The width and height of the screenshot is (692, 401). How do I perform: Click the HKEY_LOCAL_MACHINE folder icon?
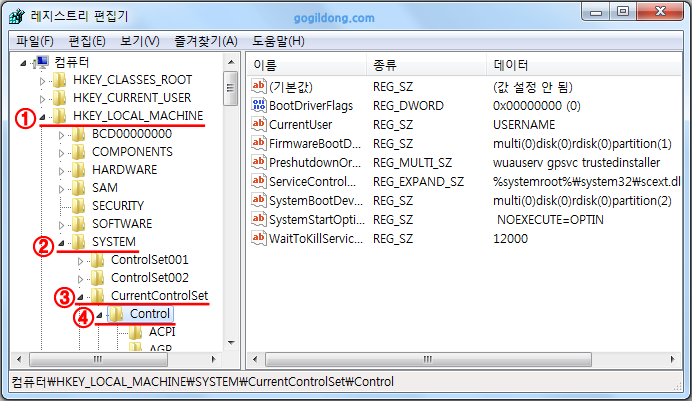[x=60, y=116]
